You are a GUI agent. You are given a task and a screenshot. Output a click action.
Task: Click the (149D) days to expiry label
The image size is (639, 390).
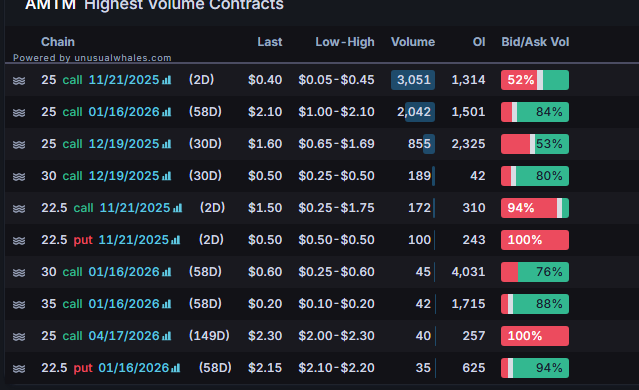pos(209,336)
